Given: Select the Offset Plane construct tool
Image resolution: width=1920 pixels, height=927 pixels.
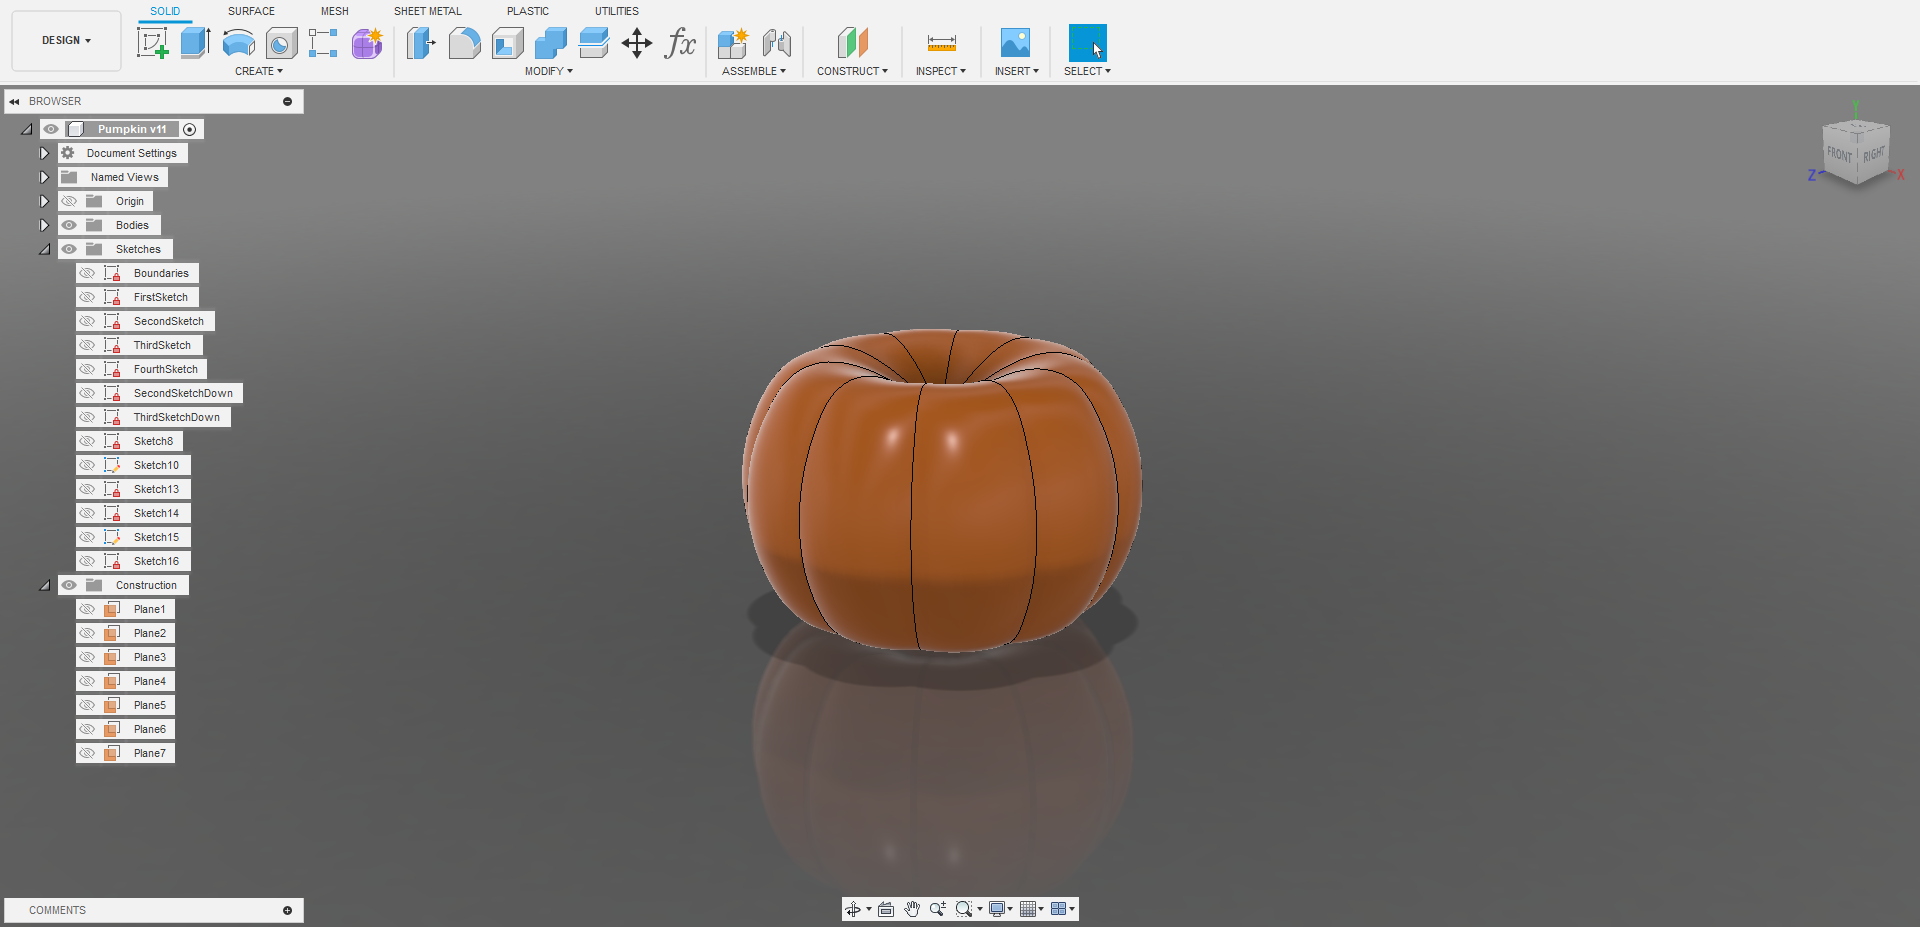Looking at the screenshot, I should click(x=852, y=43).
